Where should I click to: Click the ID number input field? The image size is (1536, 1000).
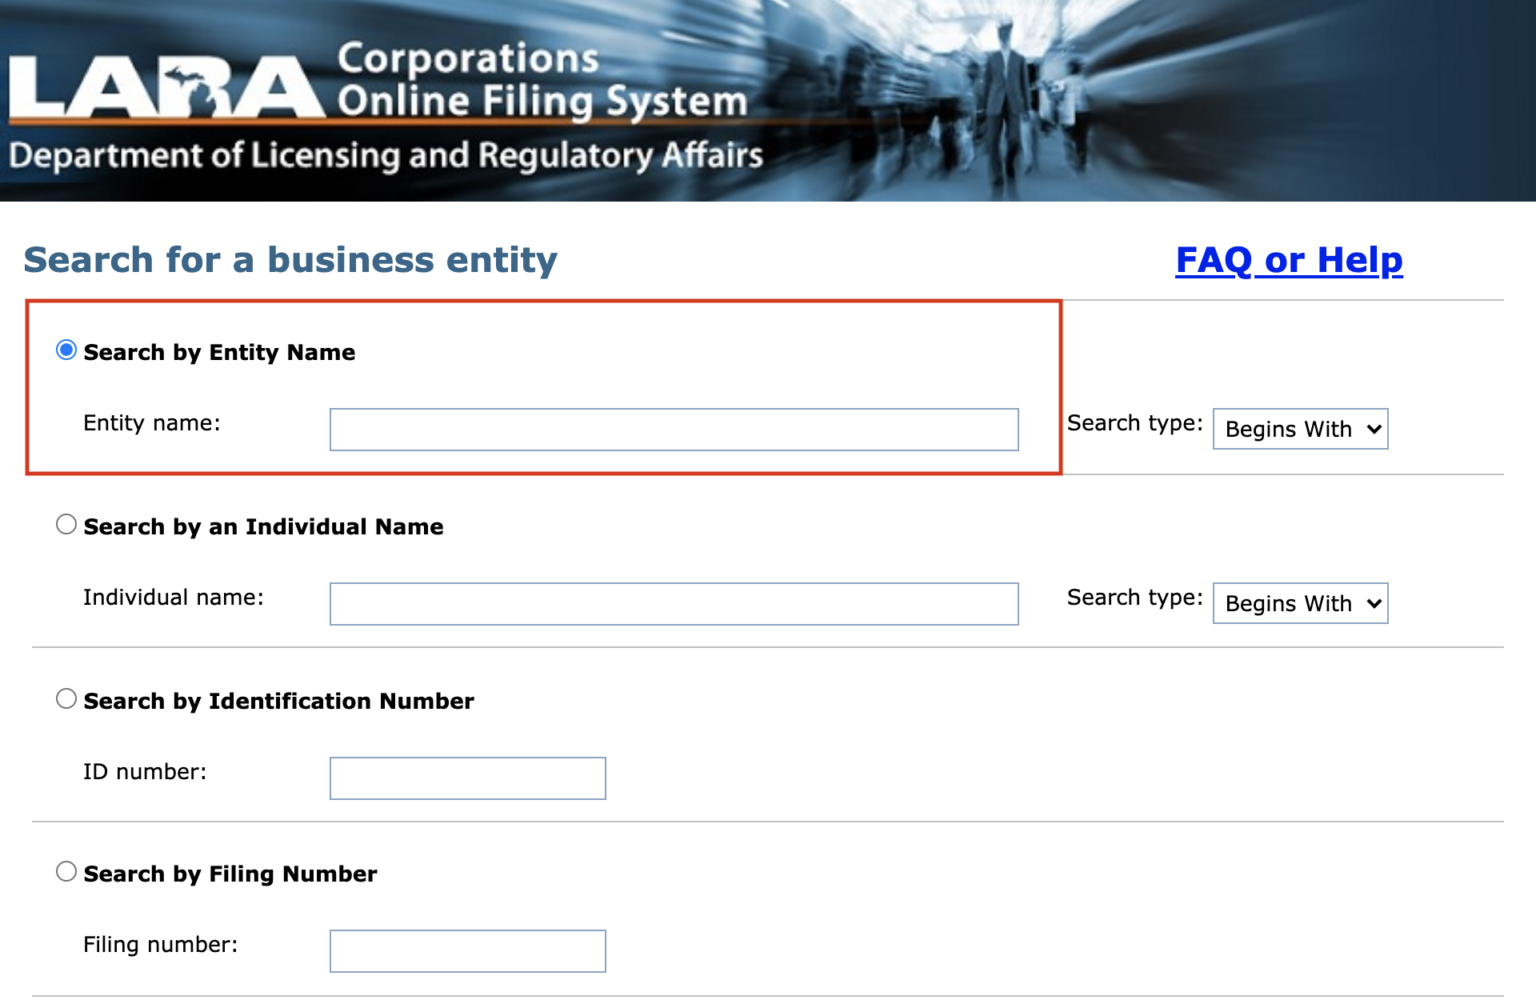tap(467, 778)
